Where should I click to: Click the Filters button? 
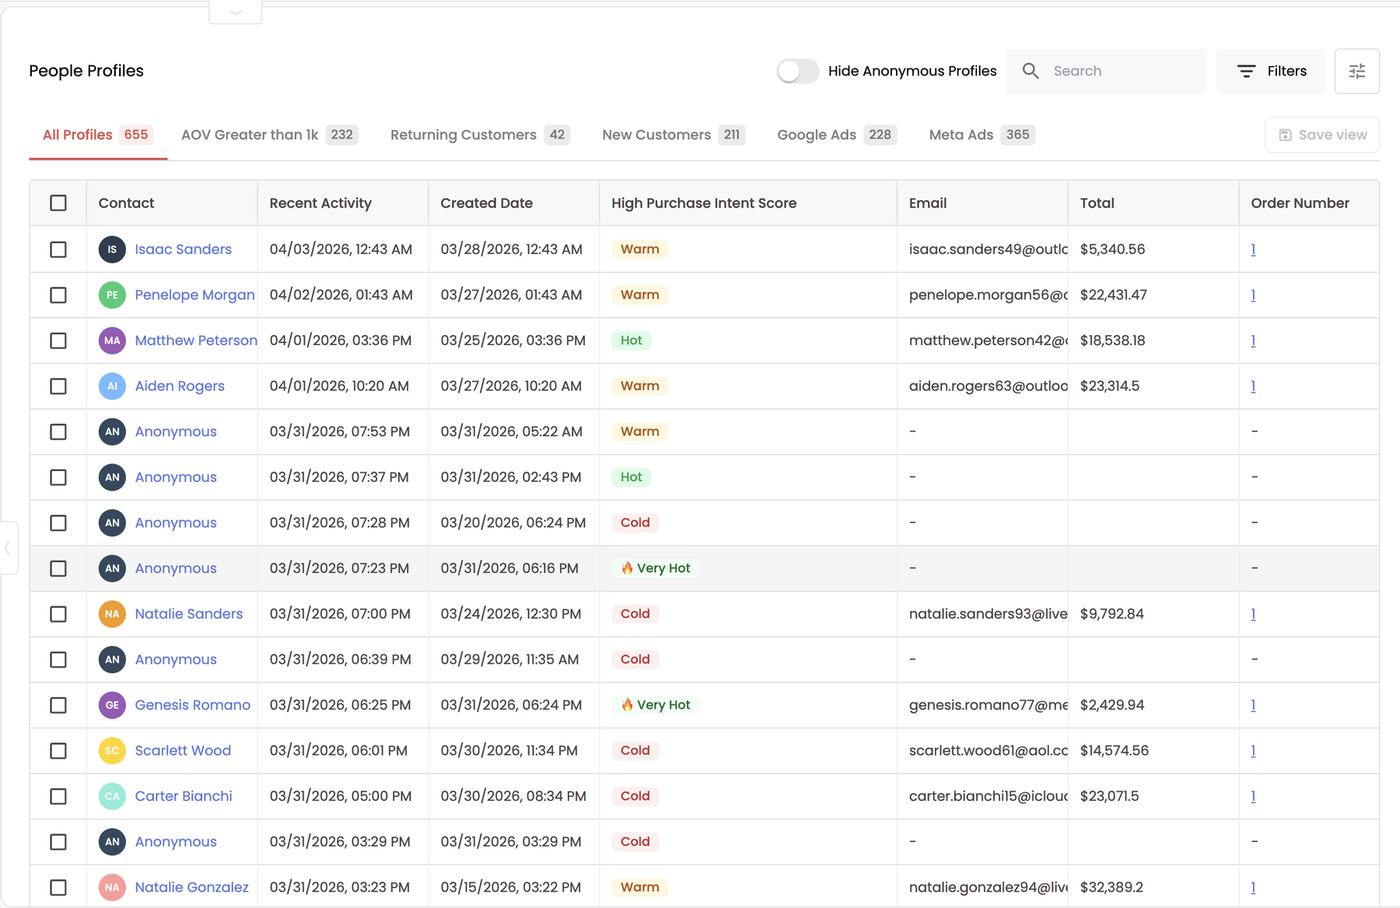pos(1271,71)
